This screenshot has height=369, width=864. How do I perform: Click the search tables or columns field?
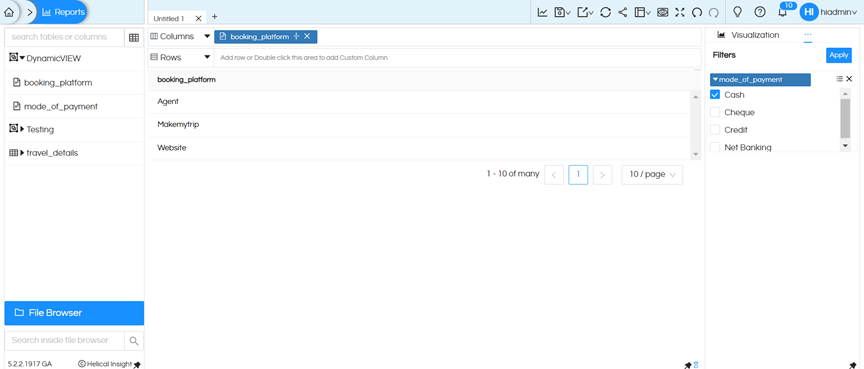pyautogui.click(x=64, y=37)
